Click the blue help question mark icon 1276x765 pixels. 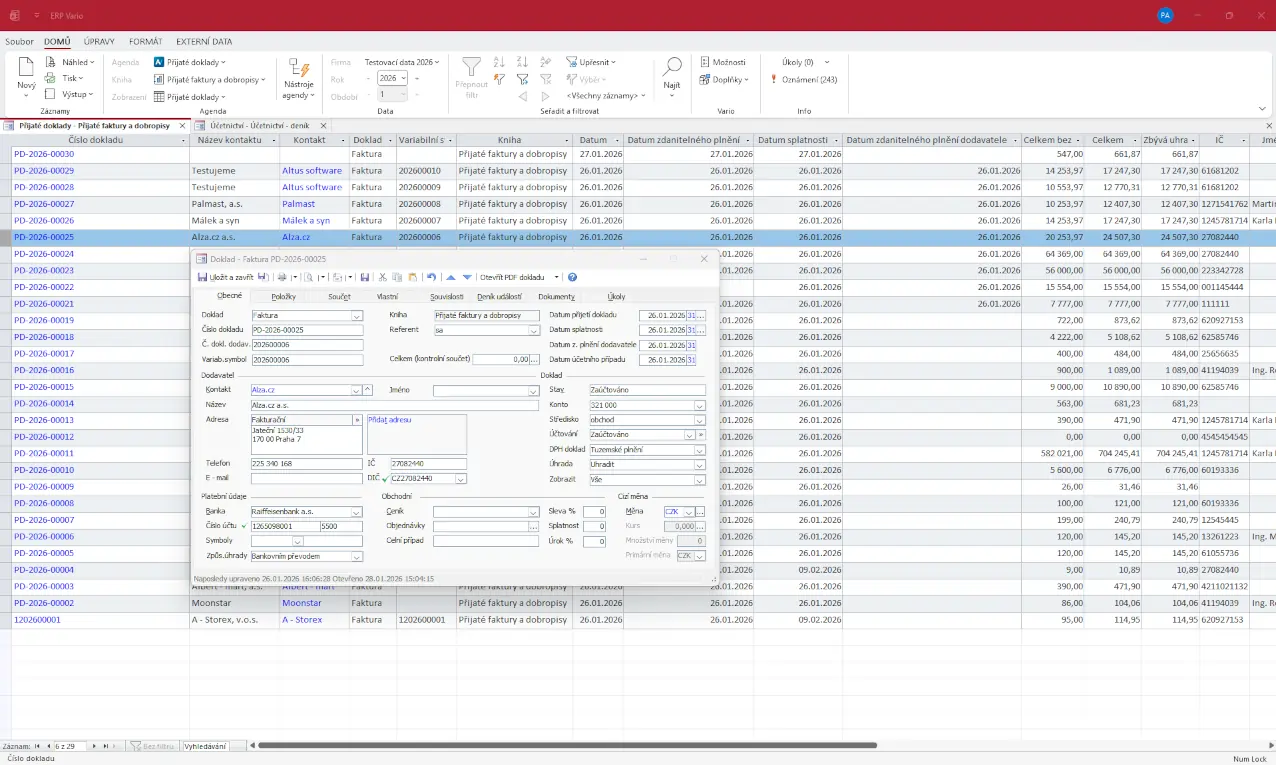click(572, 277)
